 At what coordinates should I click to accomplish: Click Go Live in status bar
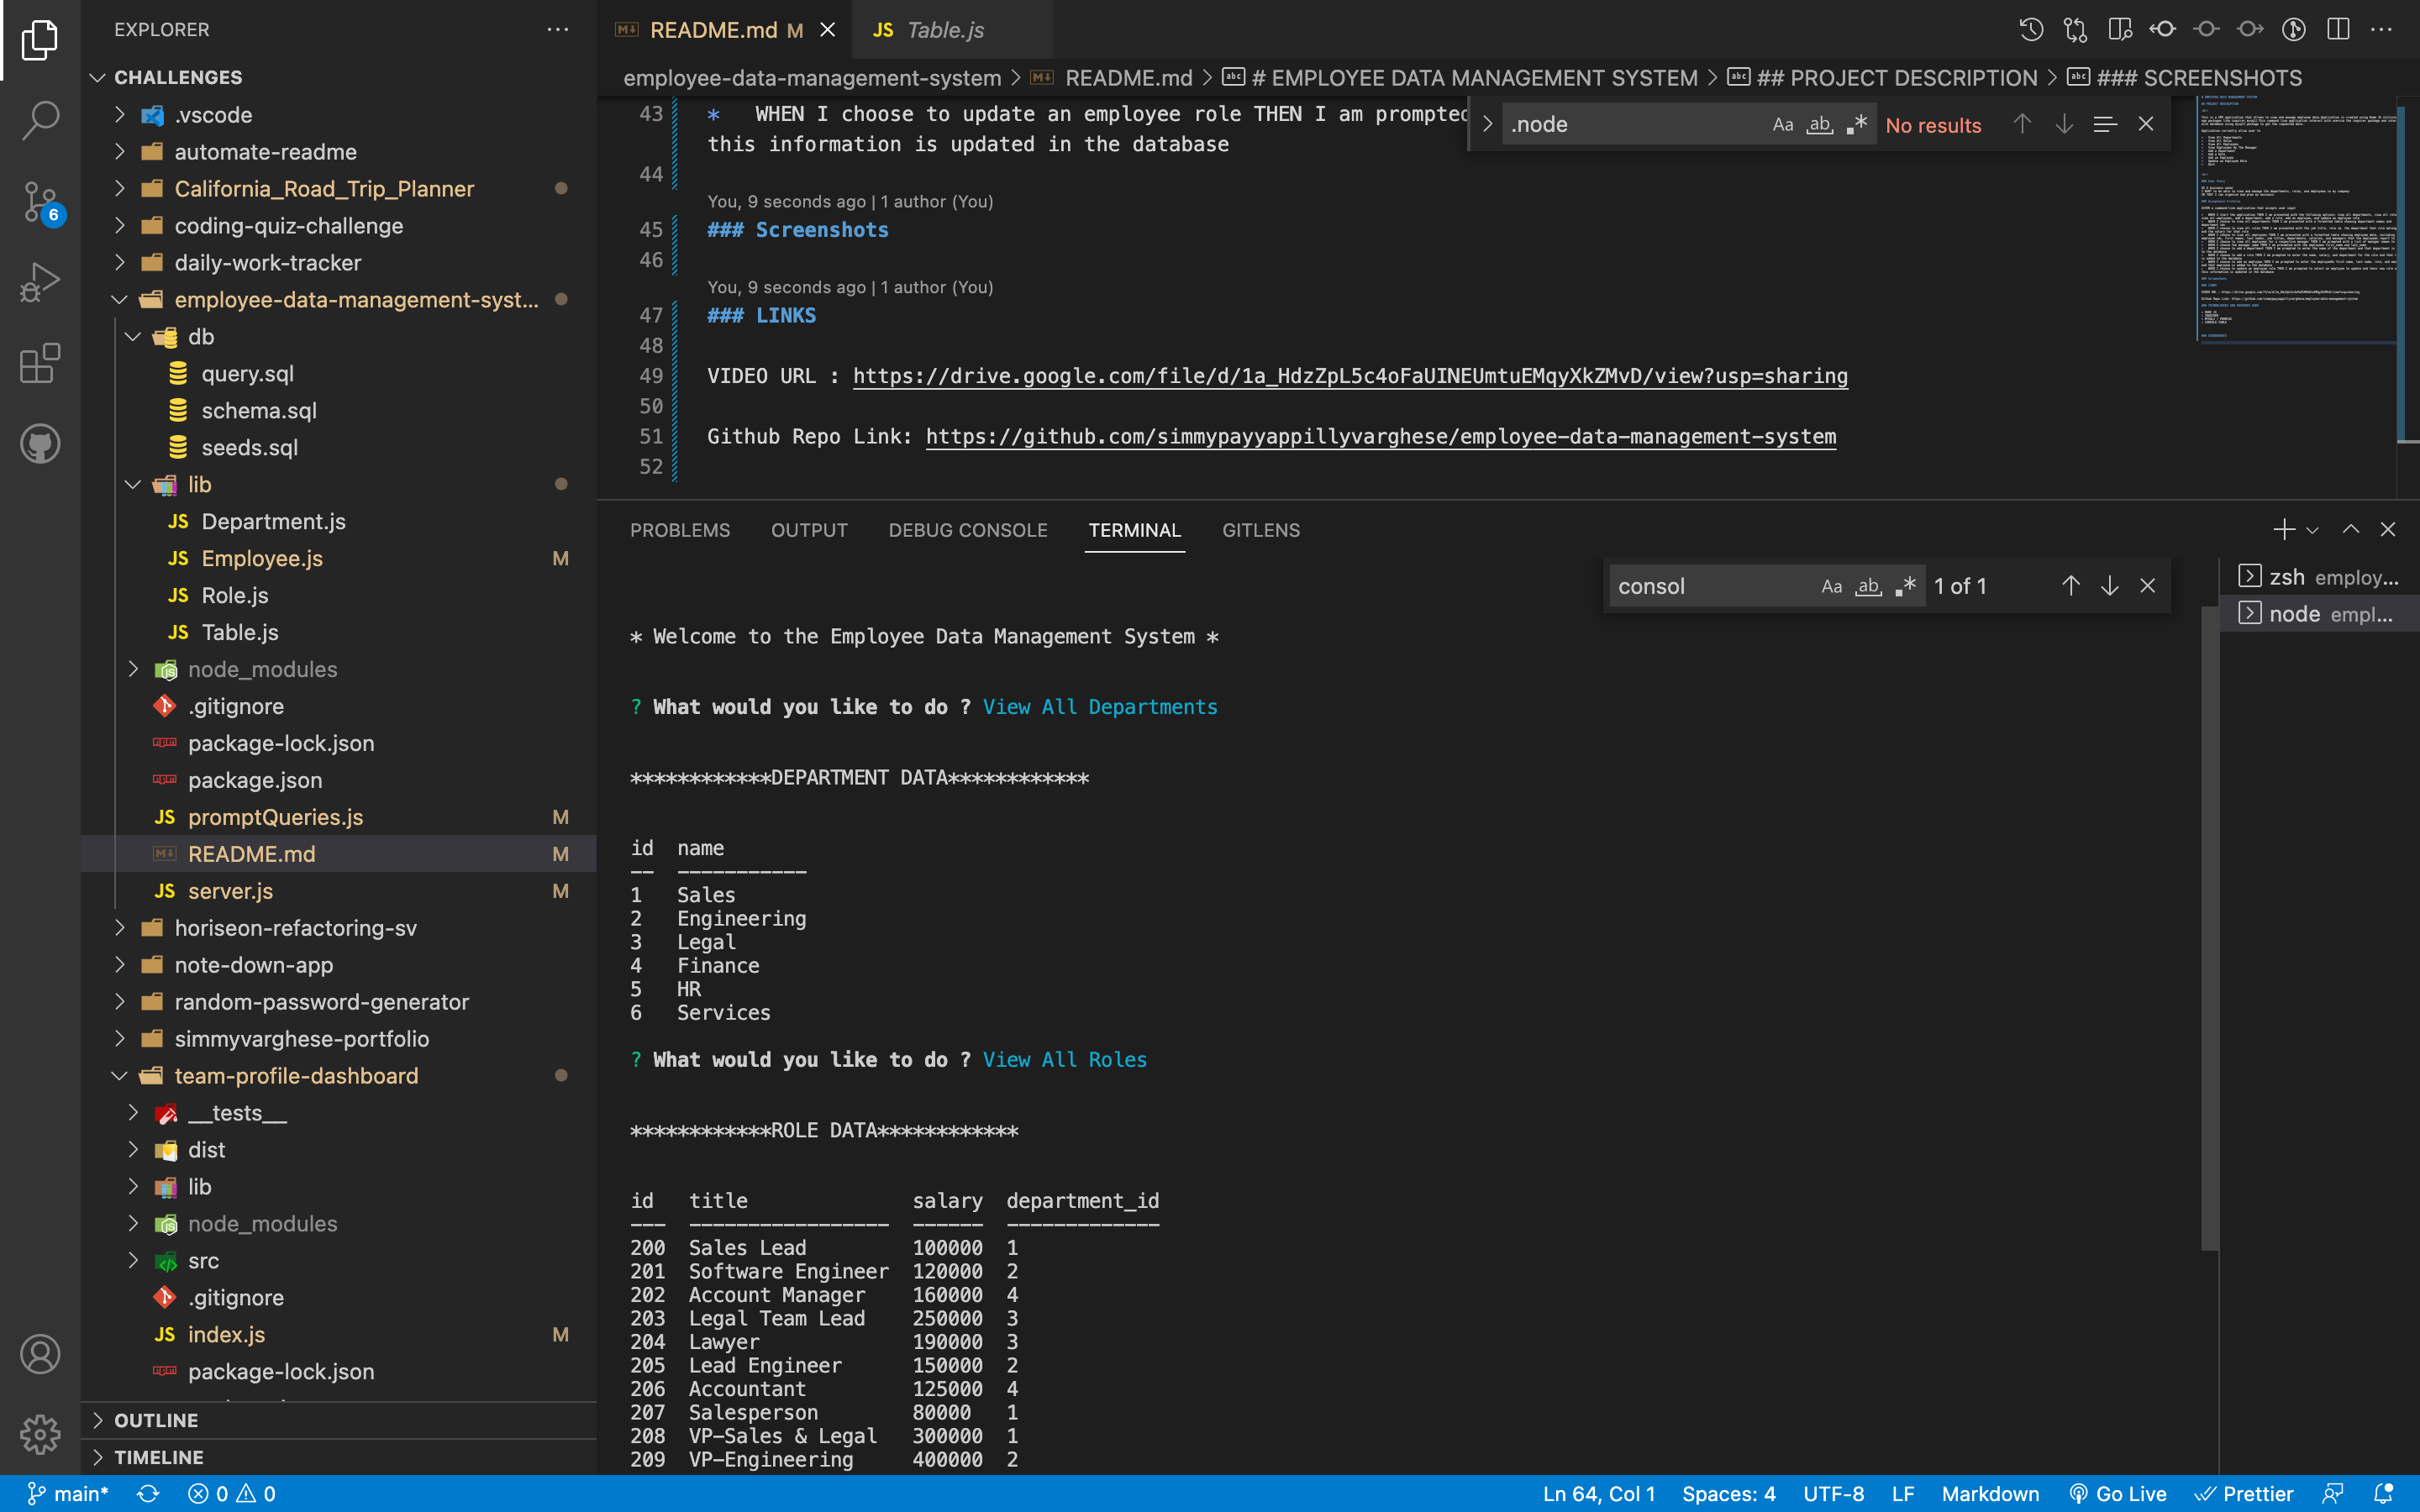2118,1493
